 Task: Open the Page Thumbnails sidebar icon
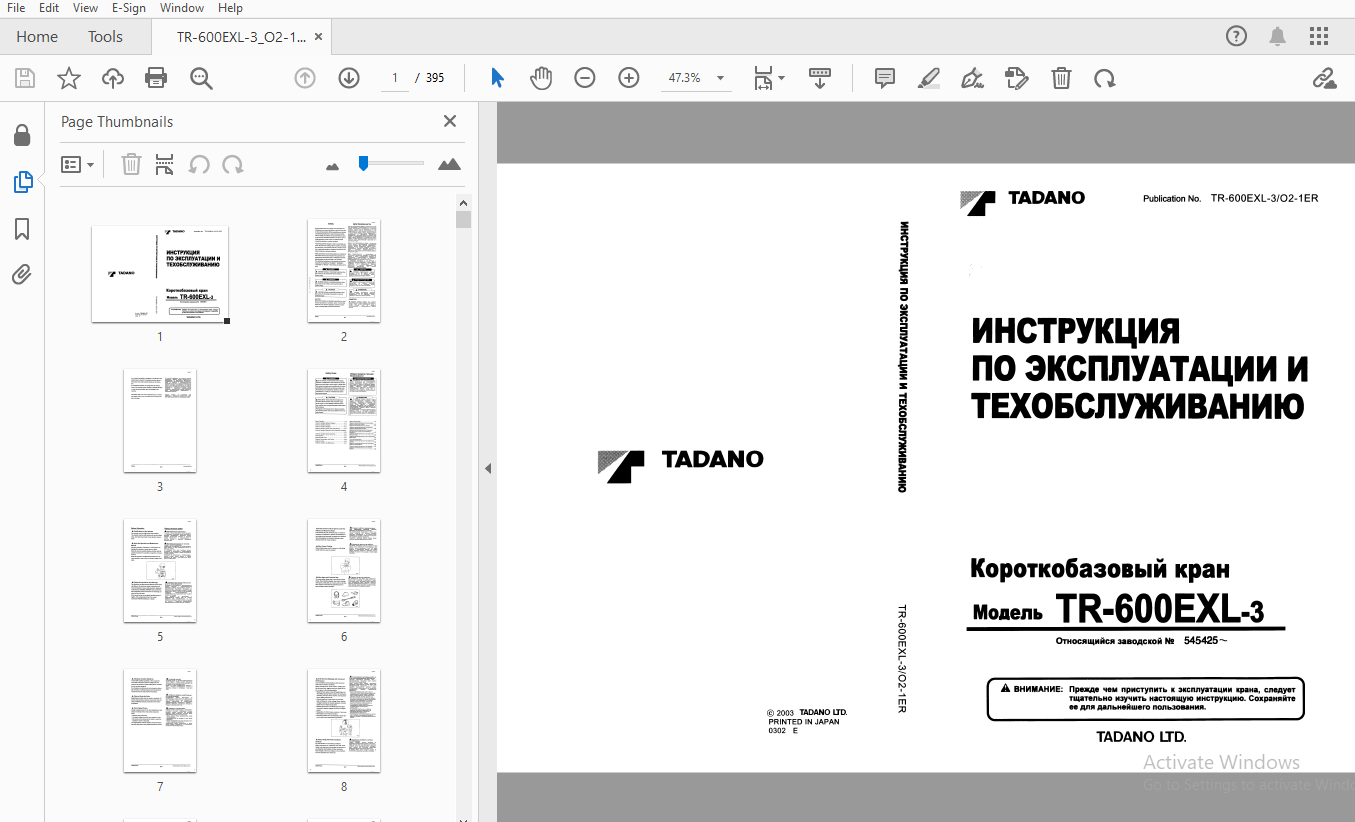[x=22, y=182]
